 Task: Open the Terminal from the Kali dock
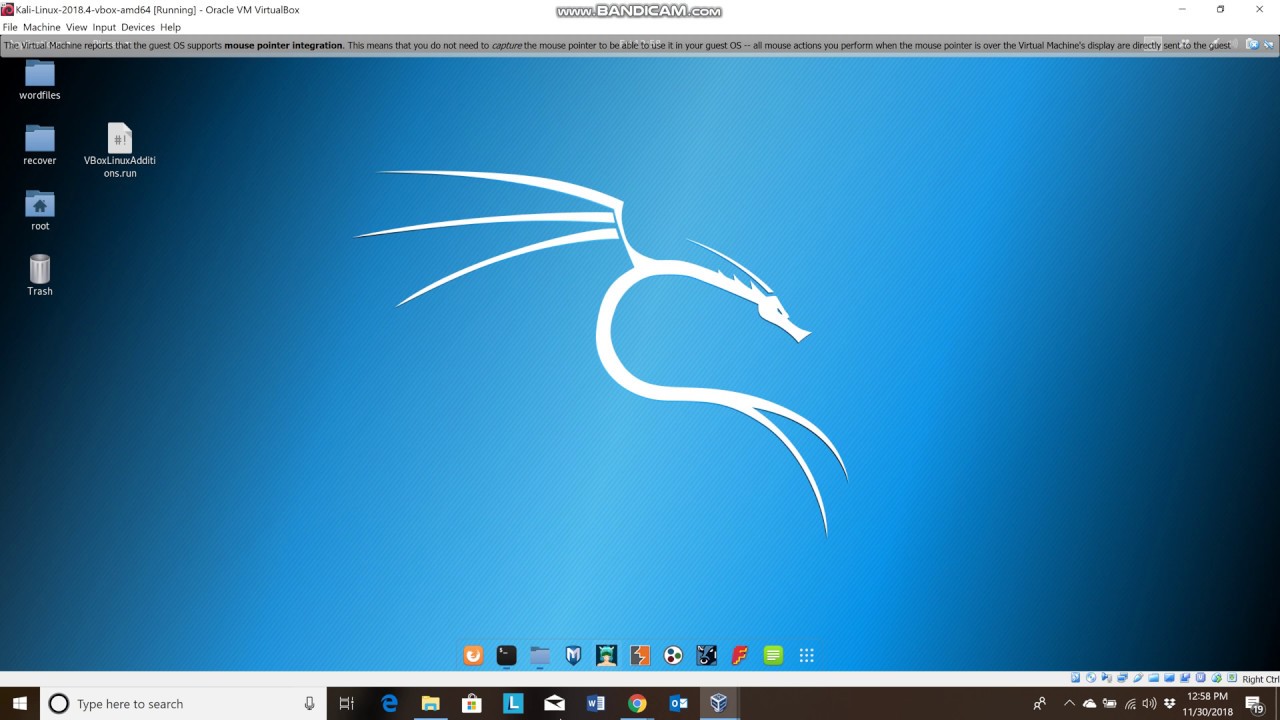(x=506, y=655)
